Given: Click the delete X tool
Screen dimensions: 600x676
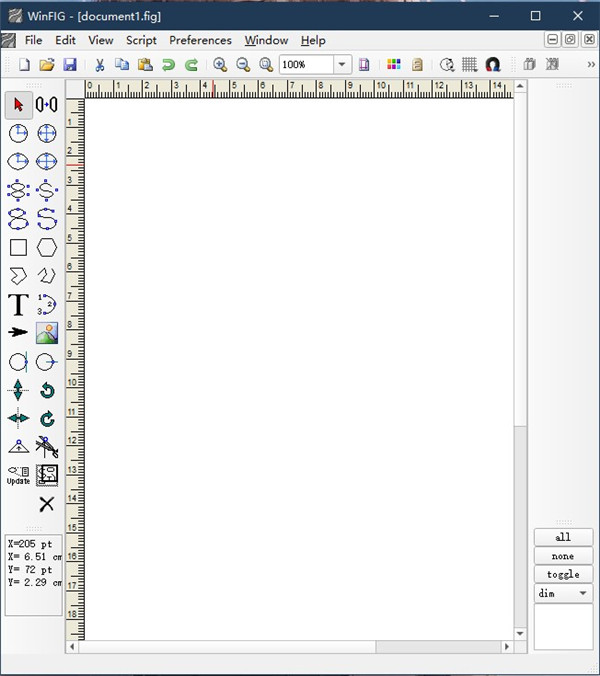Looking at the screenshot, I should coord(47,504).
